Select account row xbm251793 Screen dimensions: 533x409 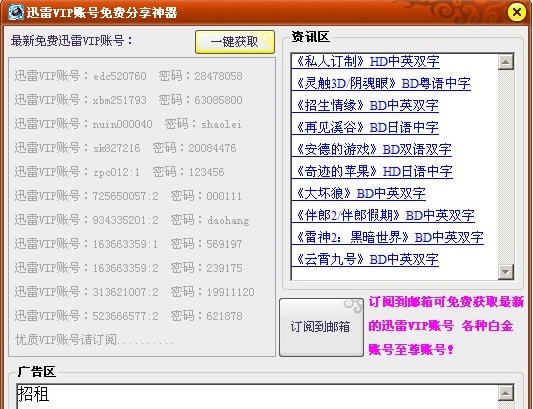[128, 100]
